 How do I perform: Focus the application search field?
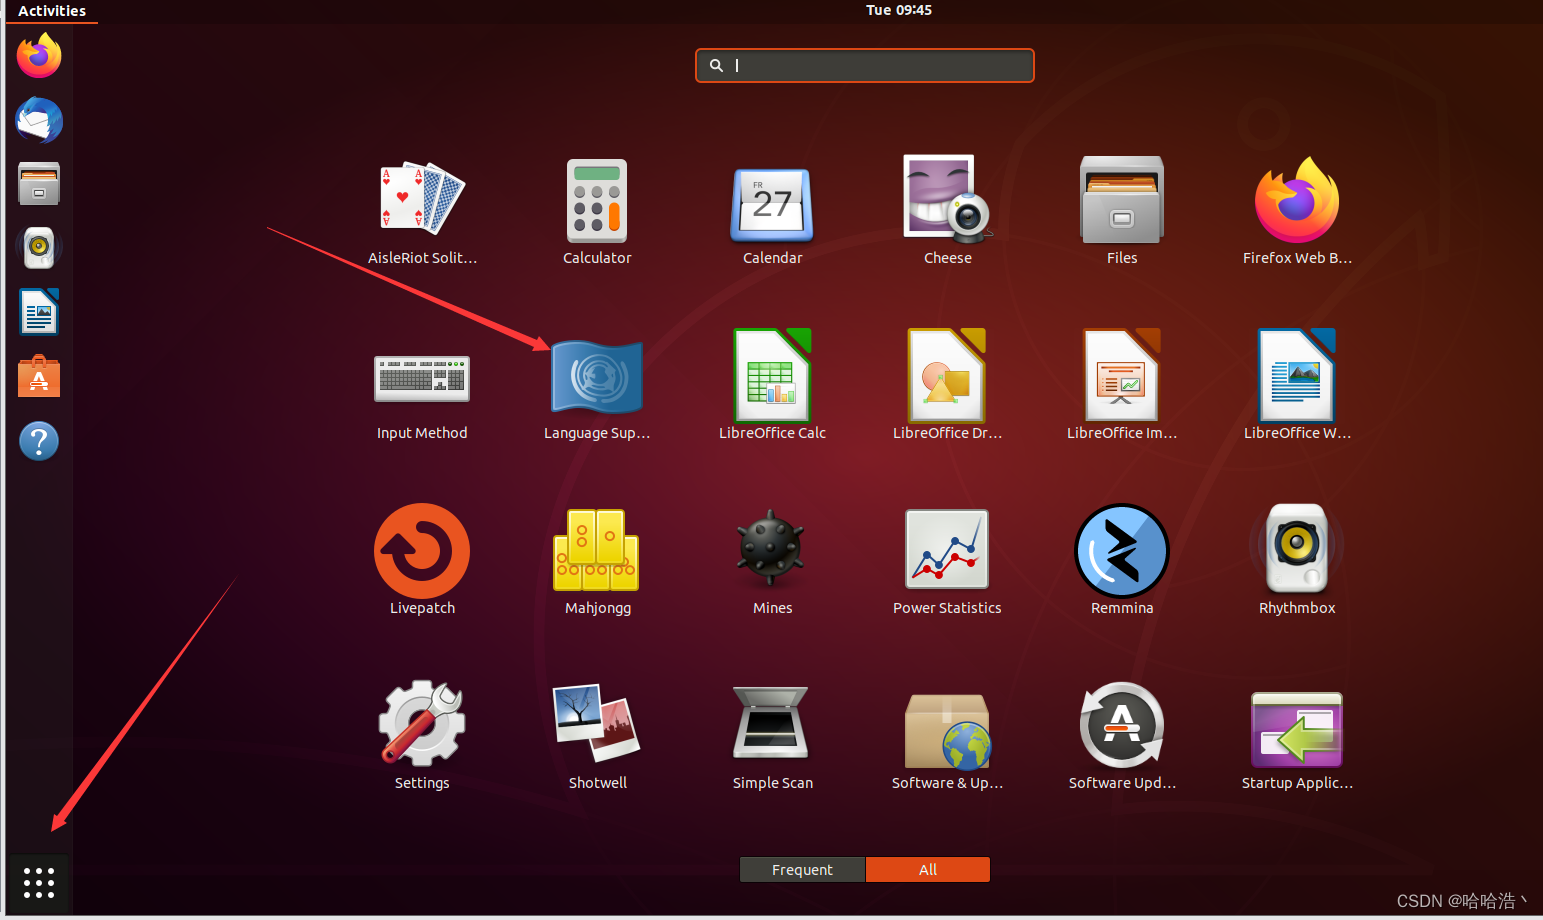(865, 66)
